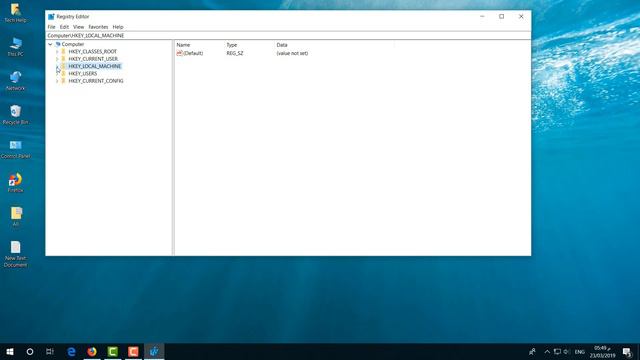This screenshot has width=640, height=360.
Task: Launch Edge from the taskbar
Action: point(71,351)
